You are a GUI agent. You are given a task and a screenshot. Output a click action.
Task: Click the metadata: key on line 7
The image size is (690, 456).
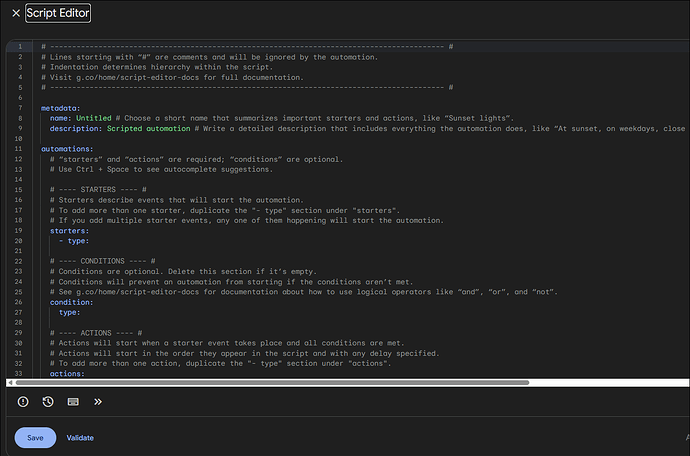(x=61, y=107)
